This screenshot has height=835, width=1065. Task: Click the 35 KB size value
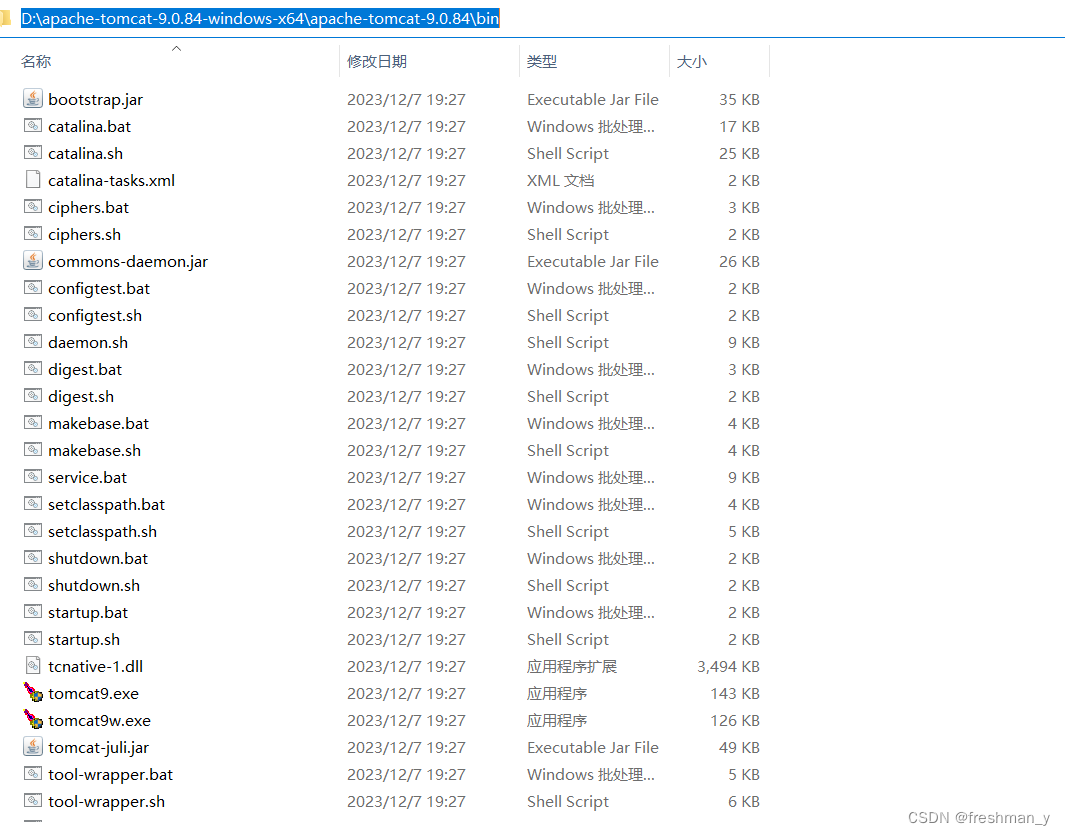tap(739, 100)
